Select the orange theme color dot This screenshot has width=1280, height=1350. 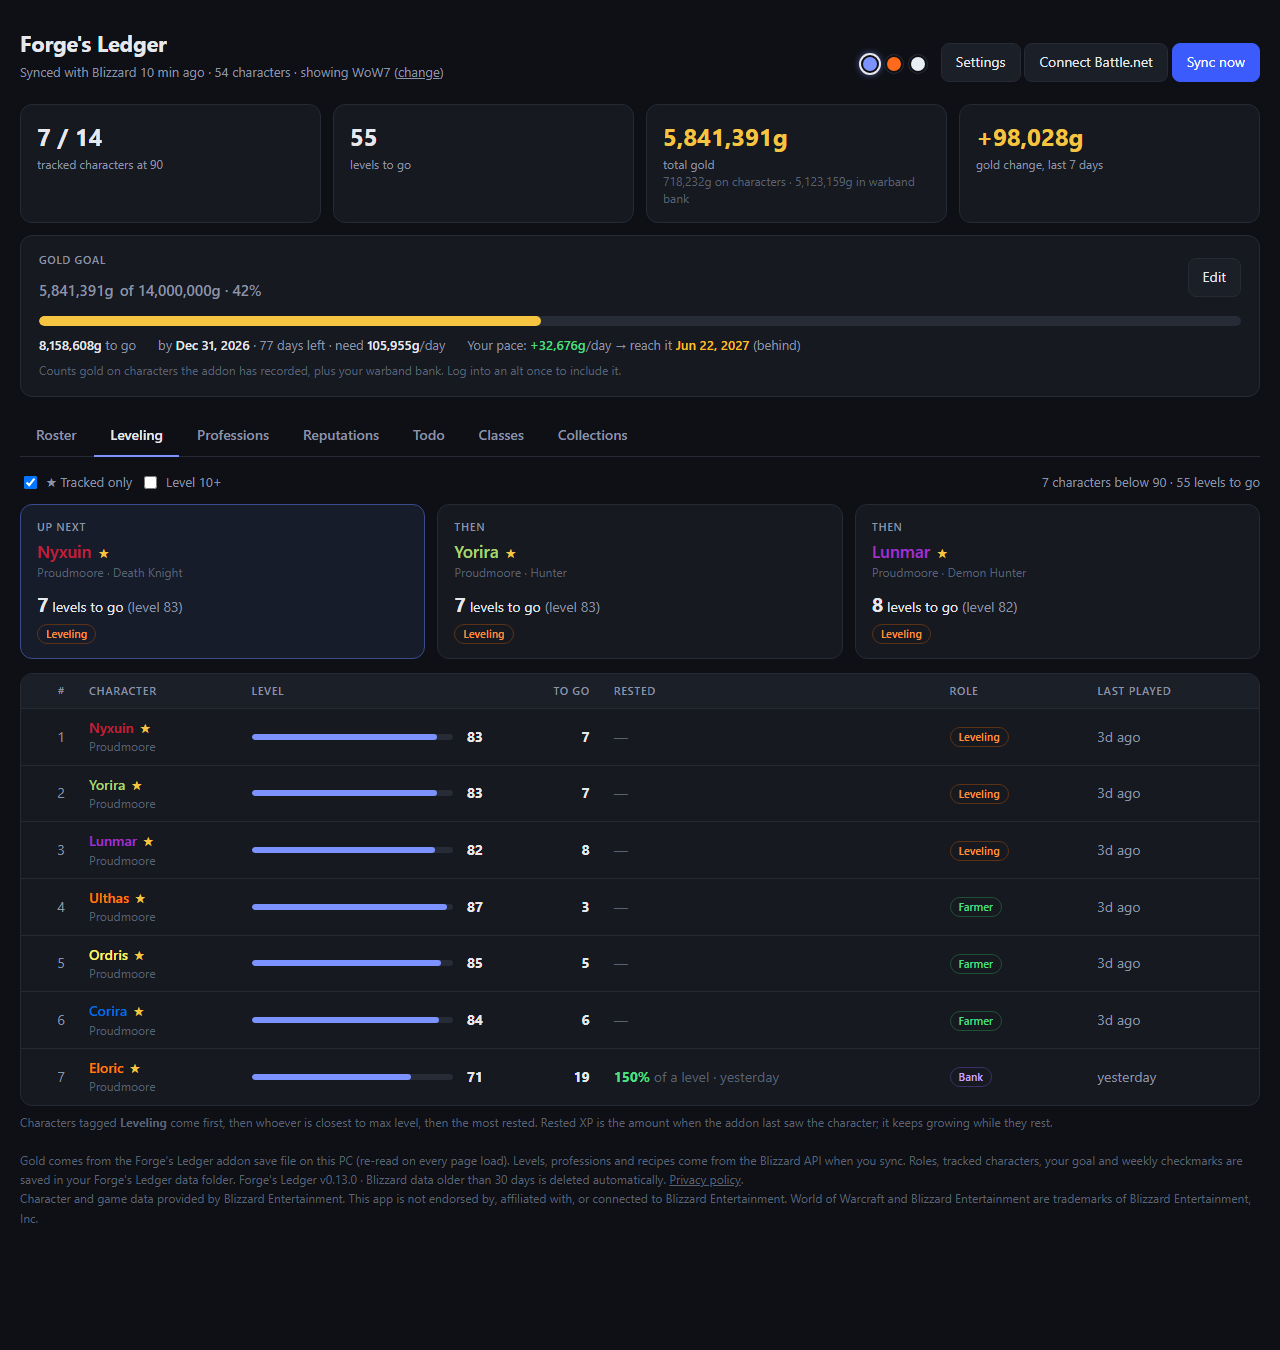point(894,64)
